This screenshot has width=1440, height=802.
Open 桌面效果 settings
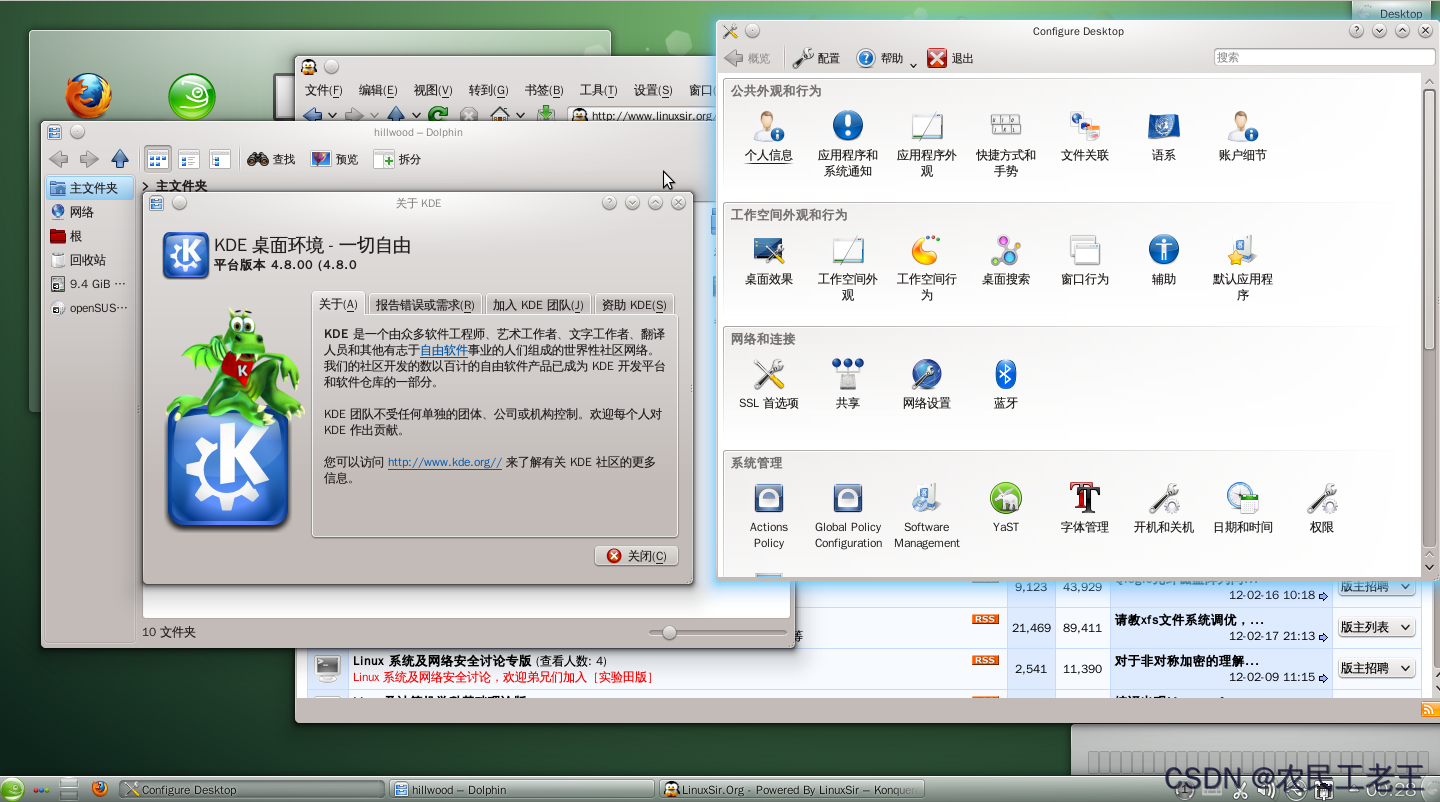pyautogui.click(x=768, y=261)
